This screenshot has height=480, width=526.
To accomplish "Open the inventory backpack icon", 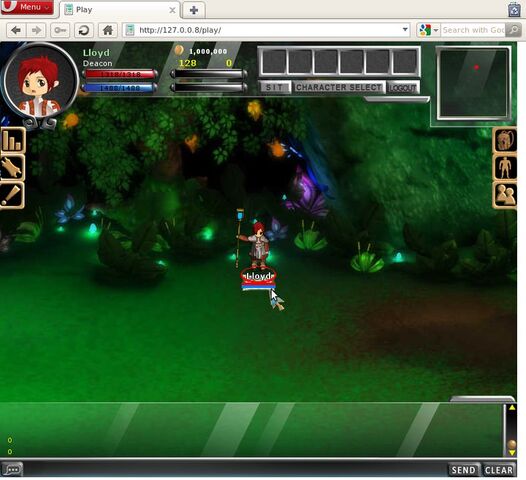I will pyautogui.click(x=505, y=140).
